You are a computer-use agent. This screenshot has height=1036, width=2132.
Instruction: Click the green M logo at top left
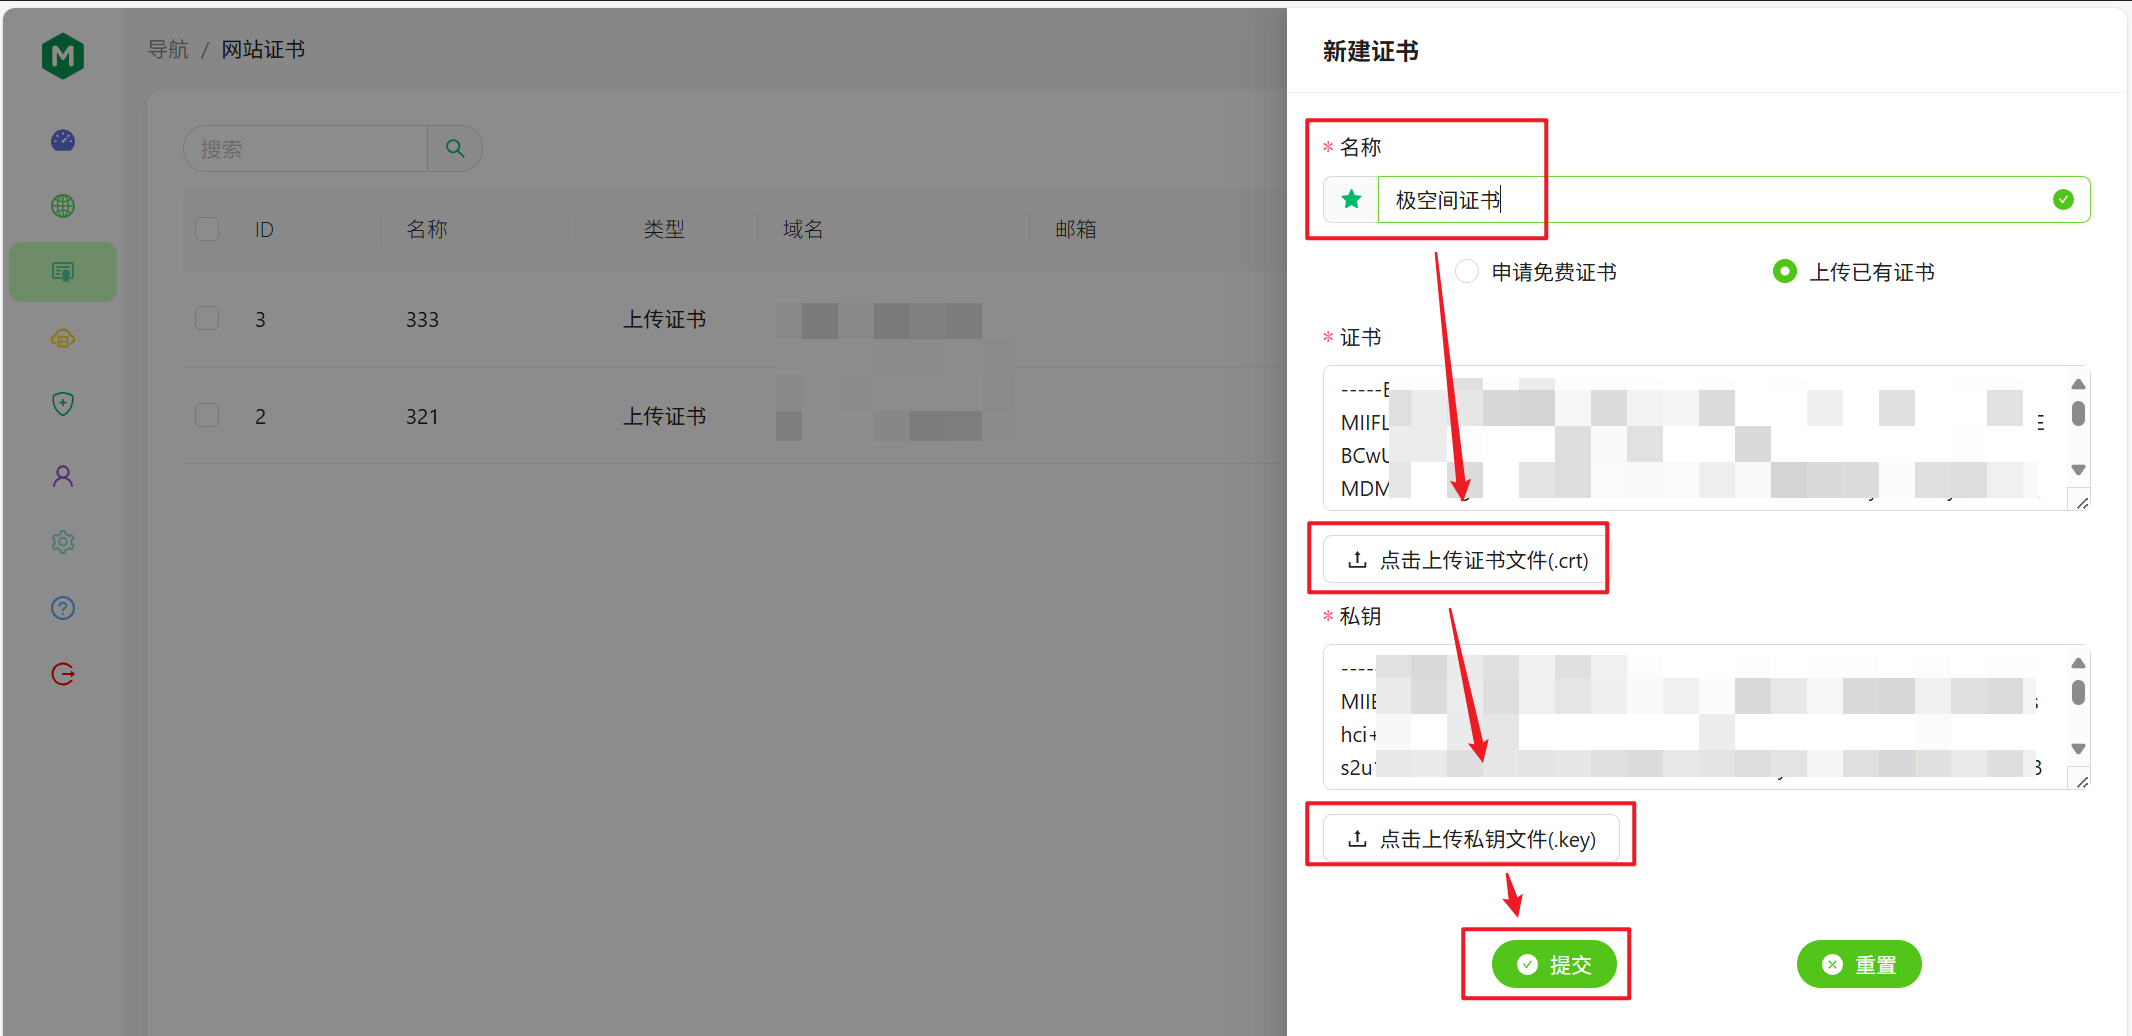pos(62,55)
